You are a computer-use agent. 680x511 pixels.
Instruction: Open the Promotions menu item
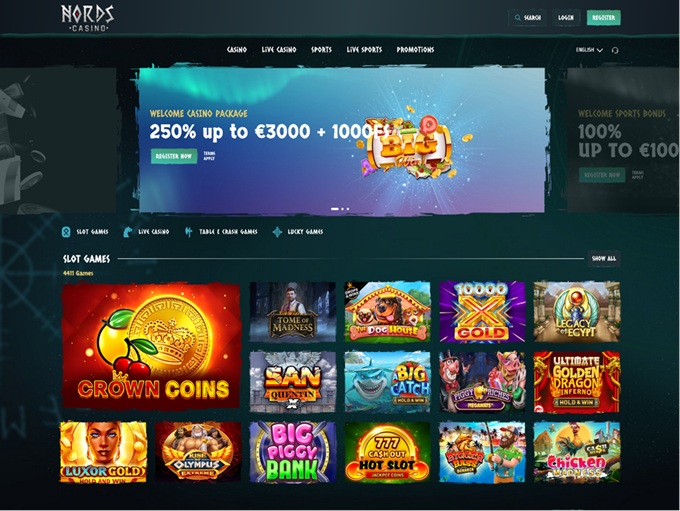point(415,49)
